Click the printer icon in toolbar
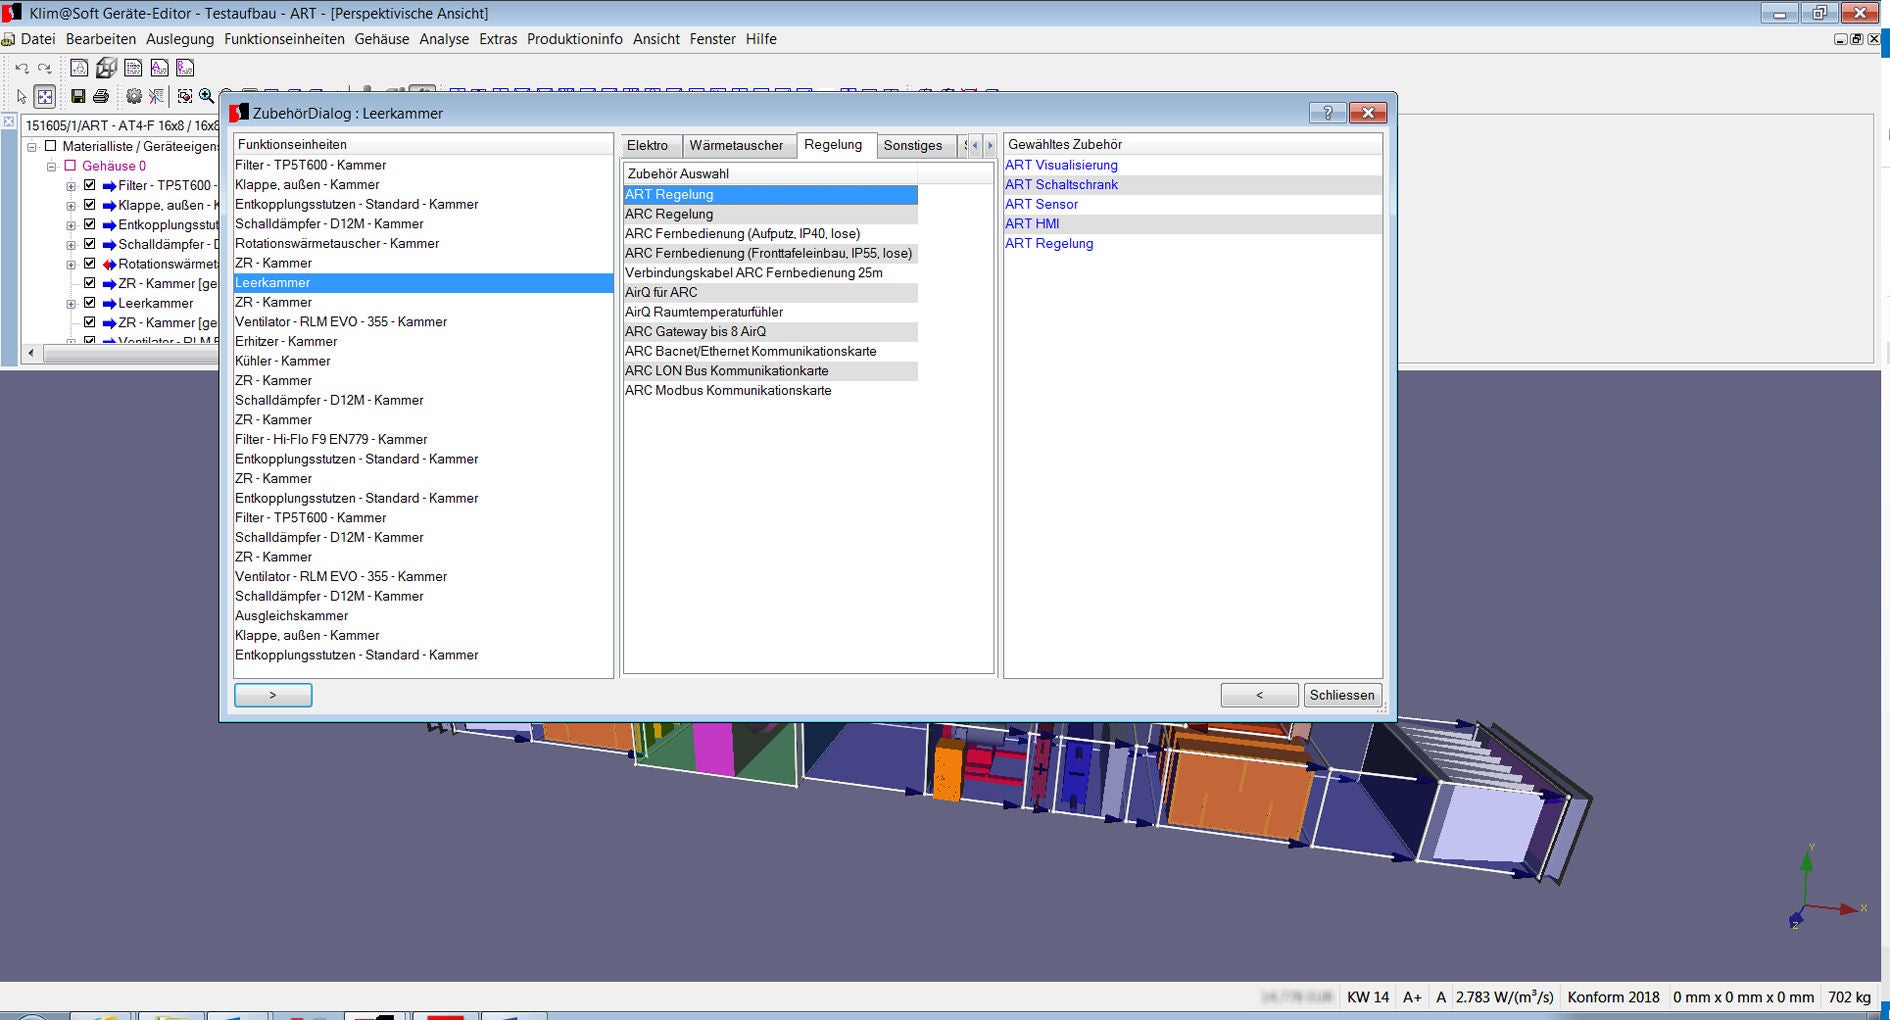The height and width of the screenshot is (1020, 1890). pos(101,96)
